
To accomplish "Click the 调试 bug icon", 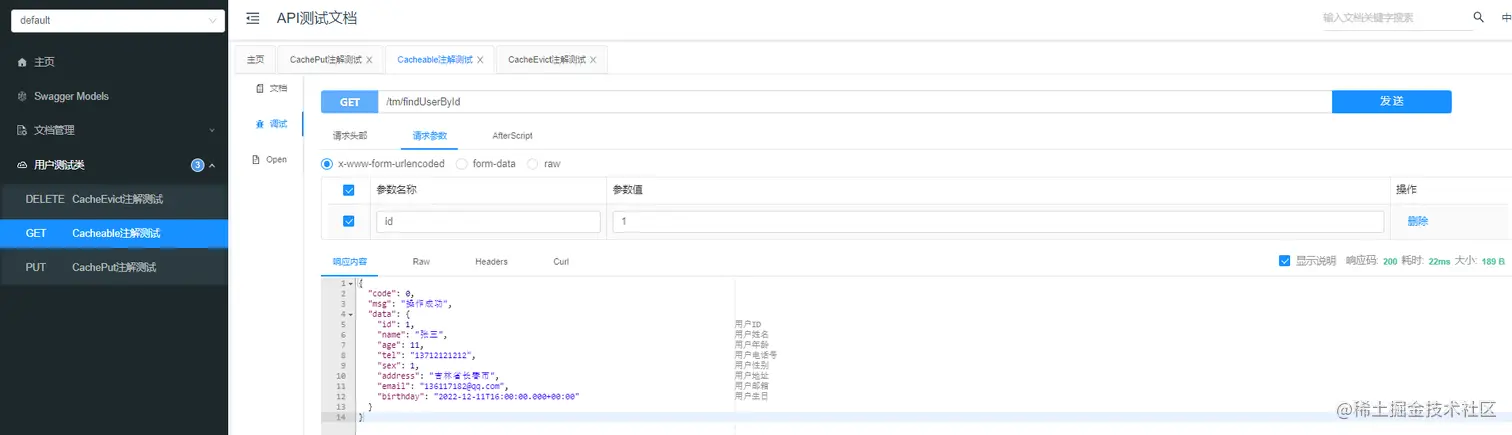I will (x=260, y=124).
